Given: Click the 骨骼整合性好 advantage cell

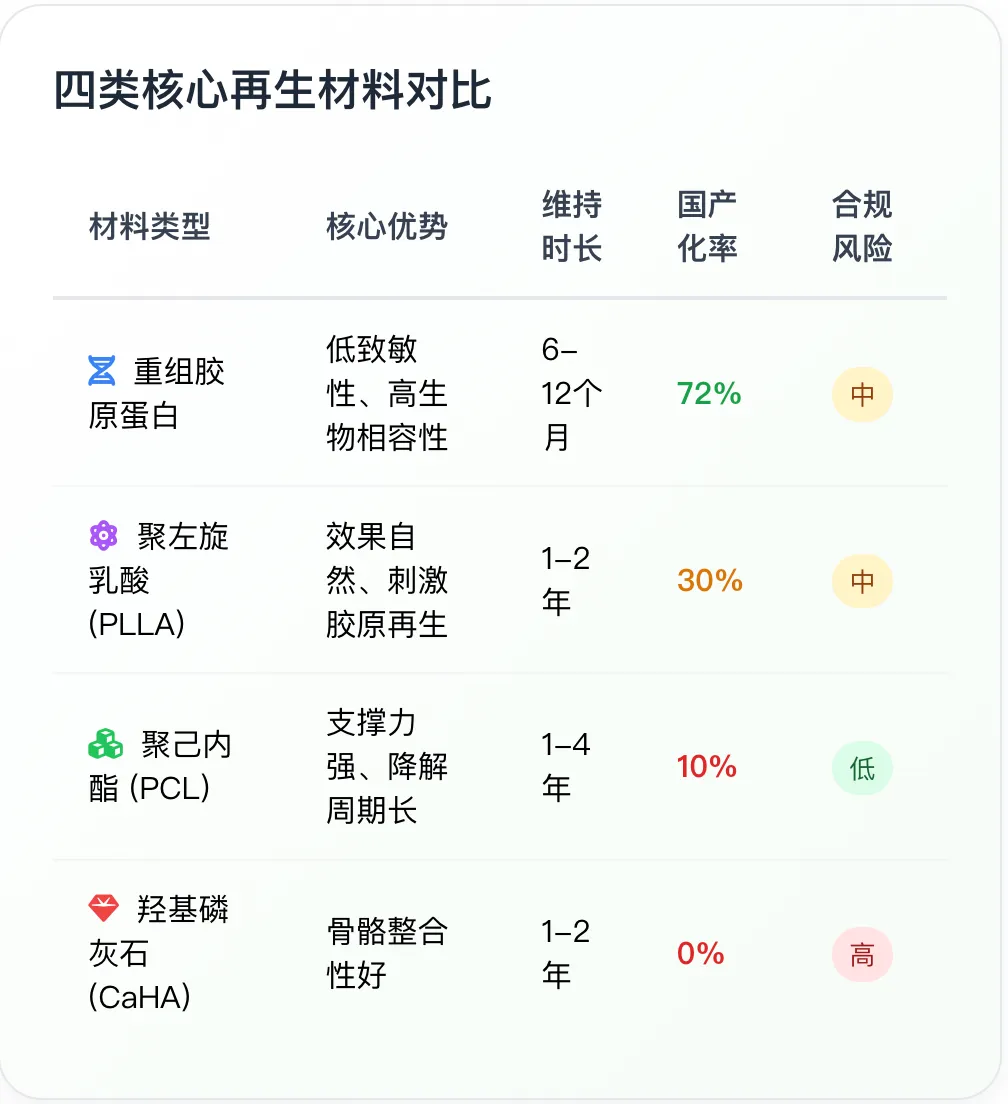Looking at the screenshot, I should tap(386, 954).
